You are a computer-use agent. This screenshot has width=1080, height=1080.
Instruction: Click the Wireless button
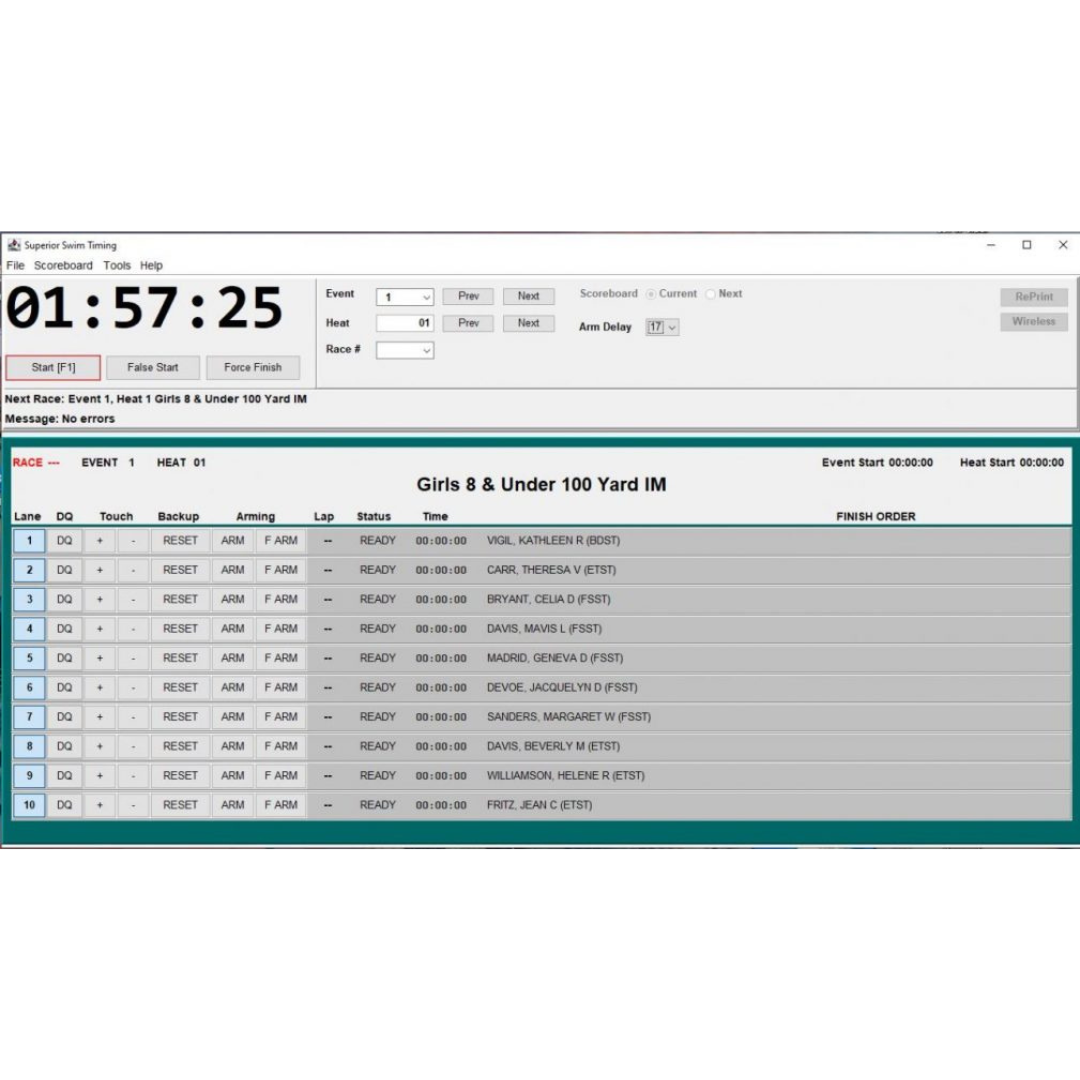tap(1033, 321)
